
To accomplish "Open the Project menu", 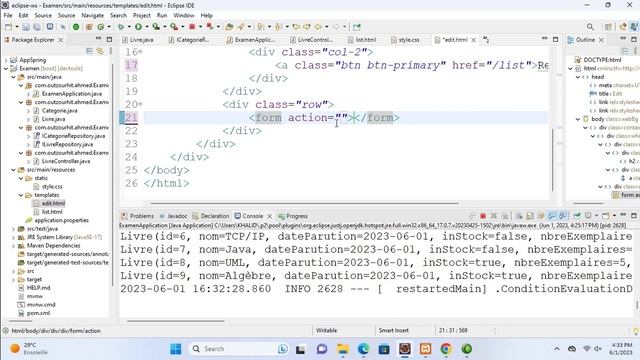I will 142,15.
